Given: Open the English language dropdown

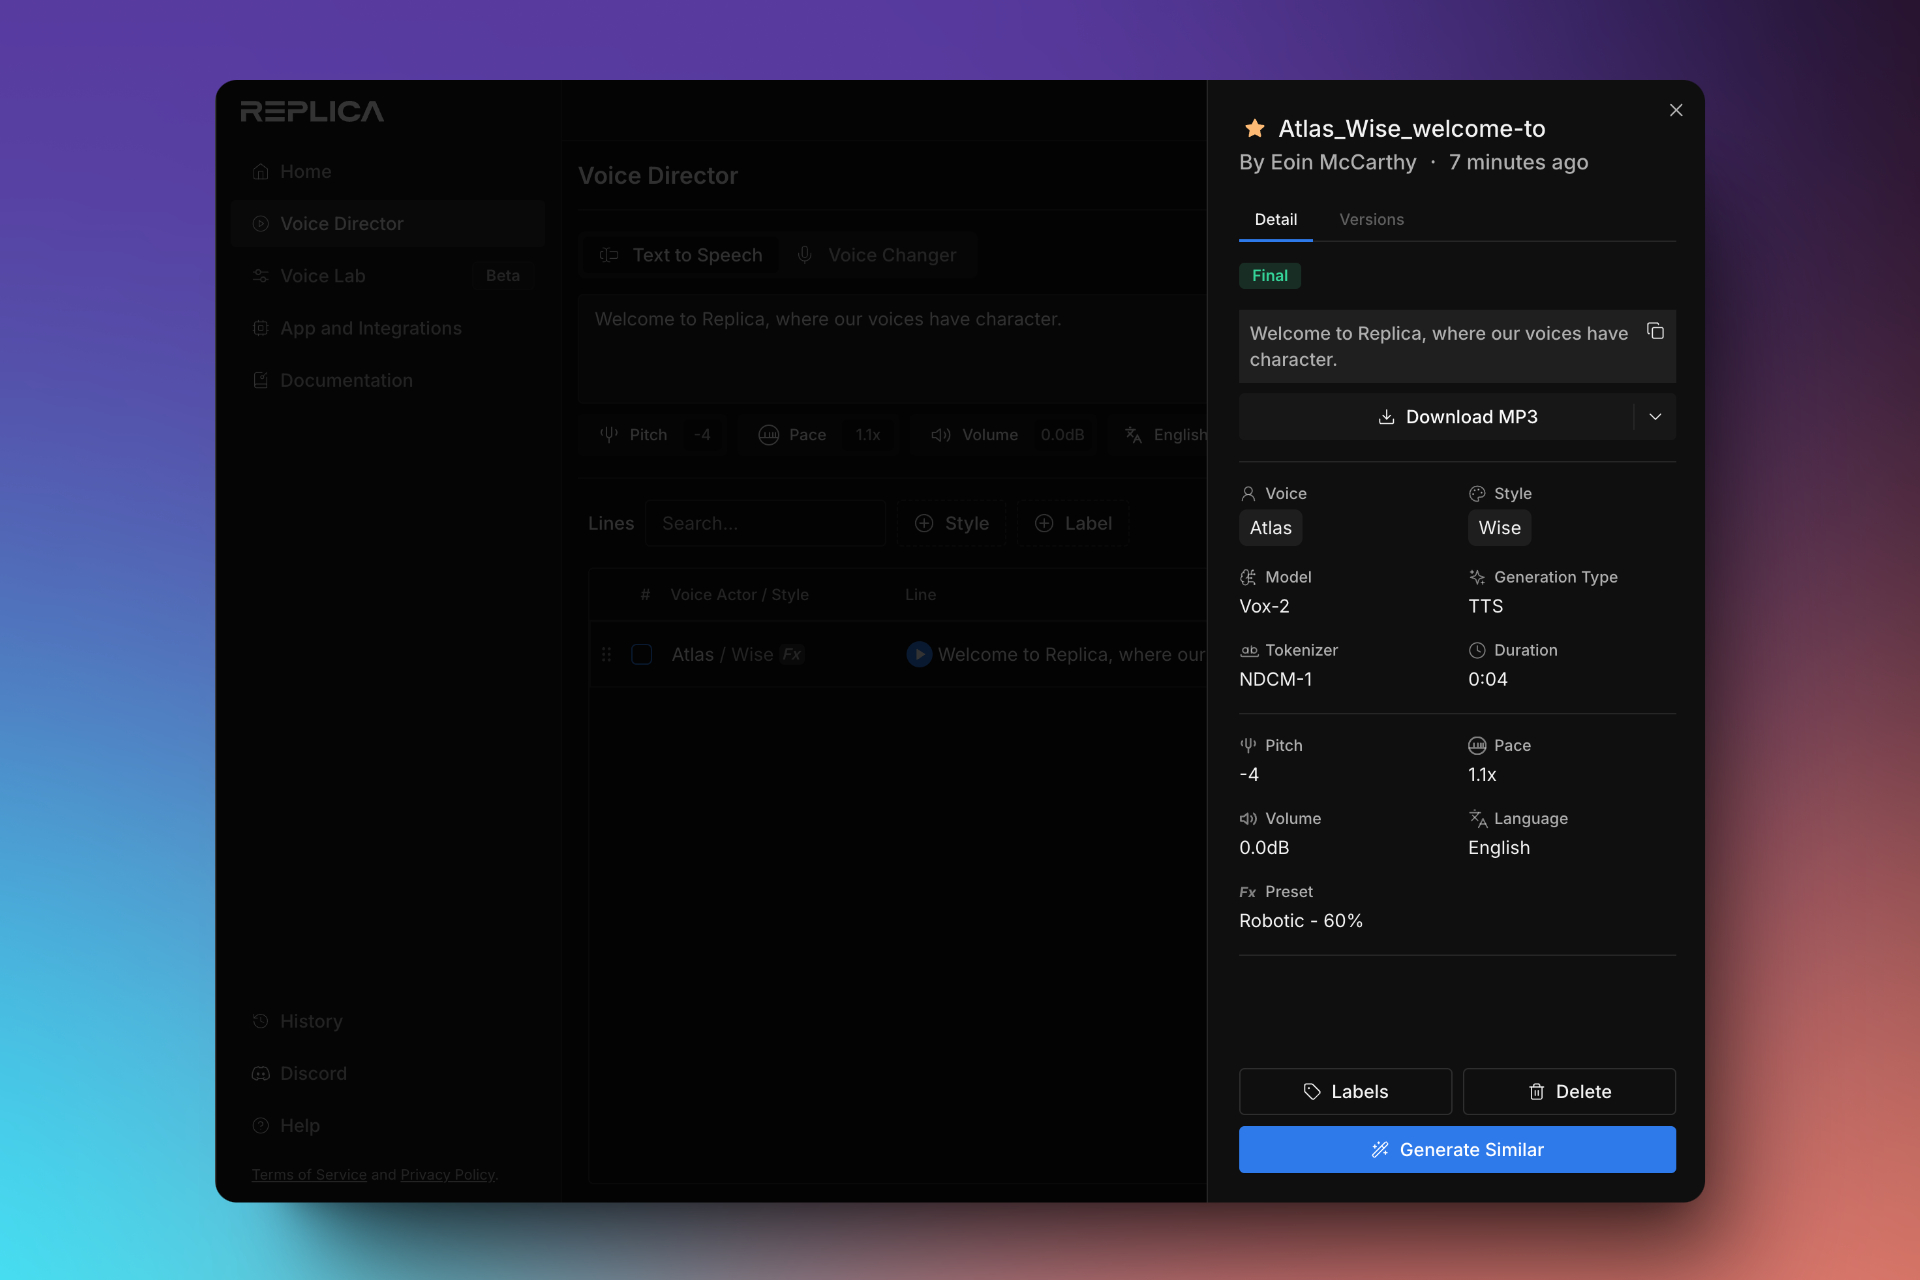Looking at the screenshot, I should tap(1160, 434).
